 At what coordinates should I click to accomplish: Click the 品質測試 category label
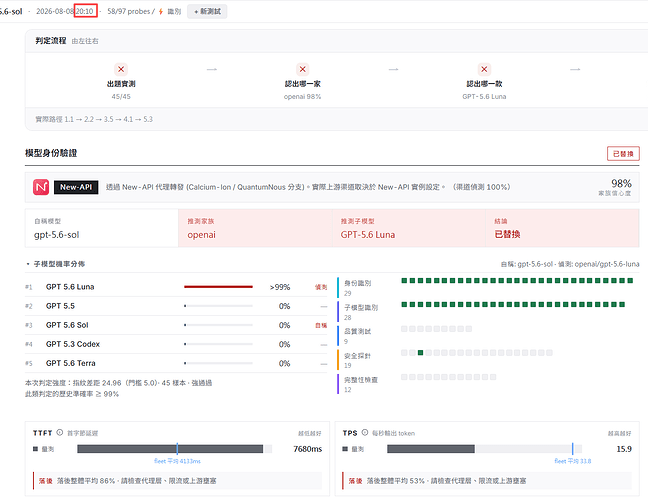pos(358,331)
